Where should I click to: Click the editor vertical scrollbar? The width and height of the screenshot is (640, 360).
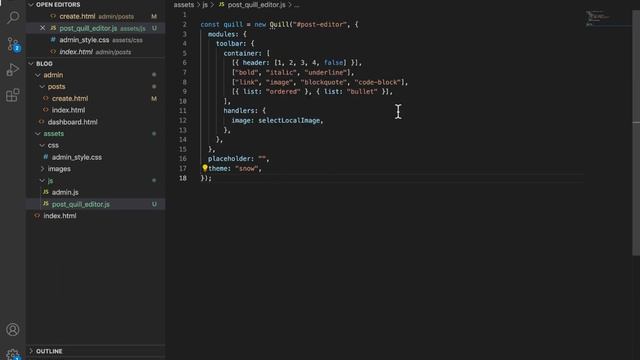(636, 133)
